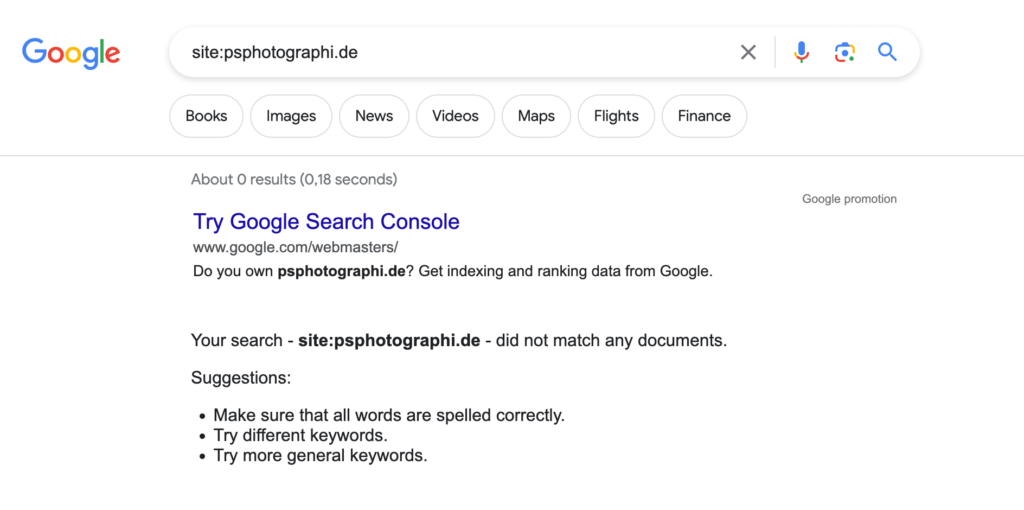Click the Google promotion label
The height and width of the screenshot is (510, 1024).
pyautogui.click(x=849, y=199)
